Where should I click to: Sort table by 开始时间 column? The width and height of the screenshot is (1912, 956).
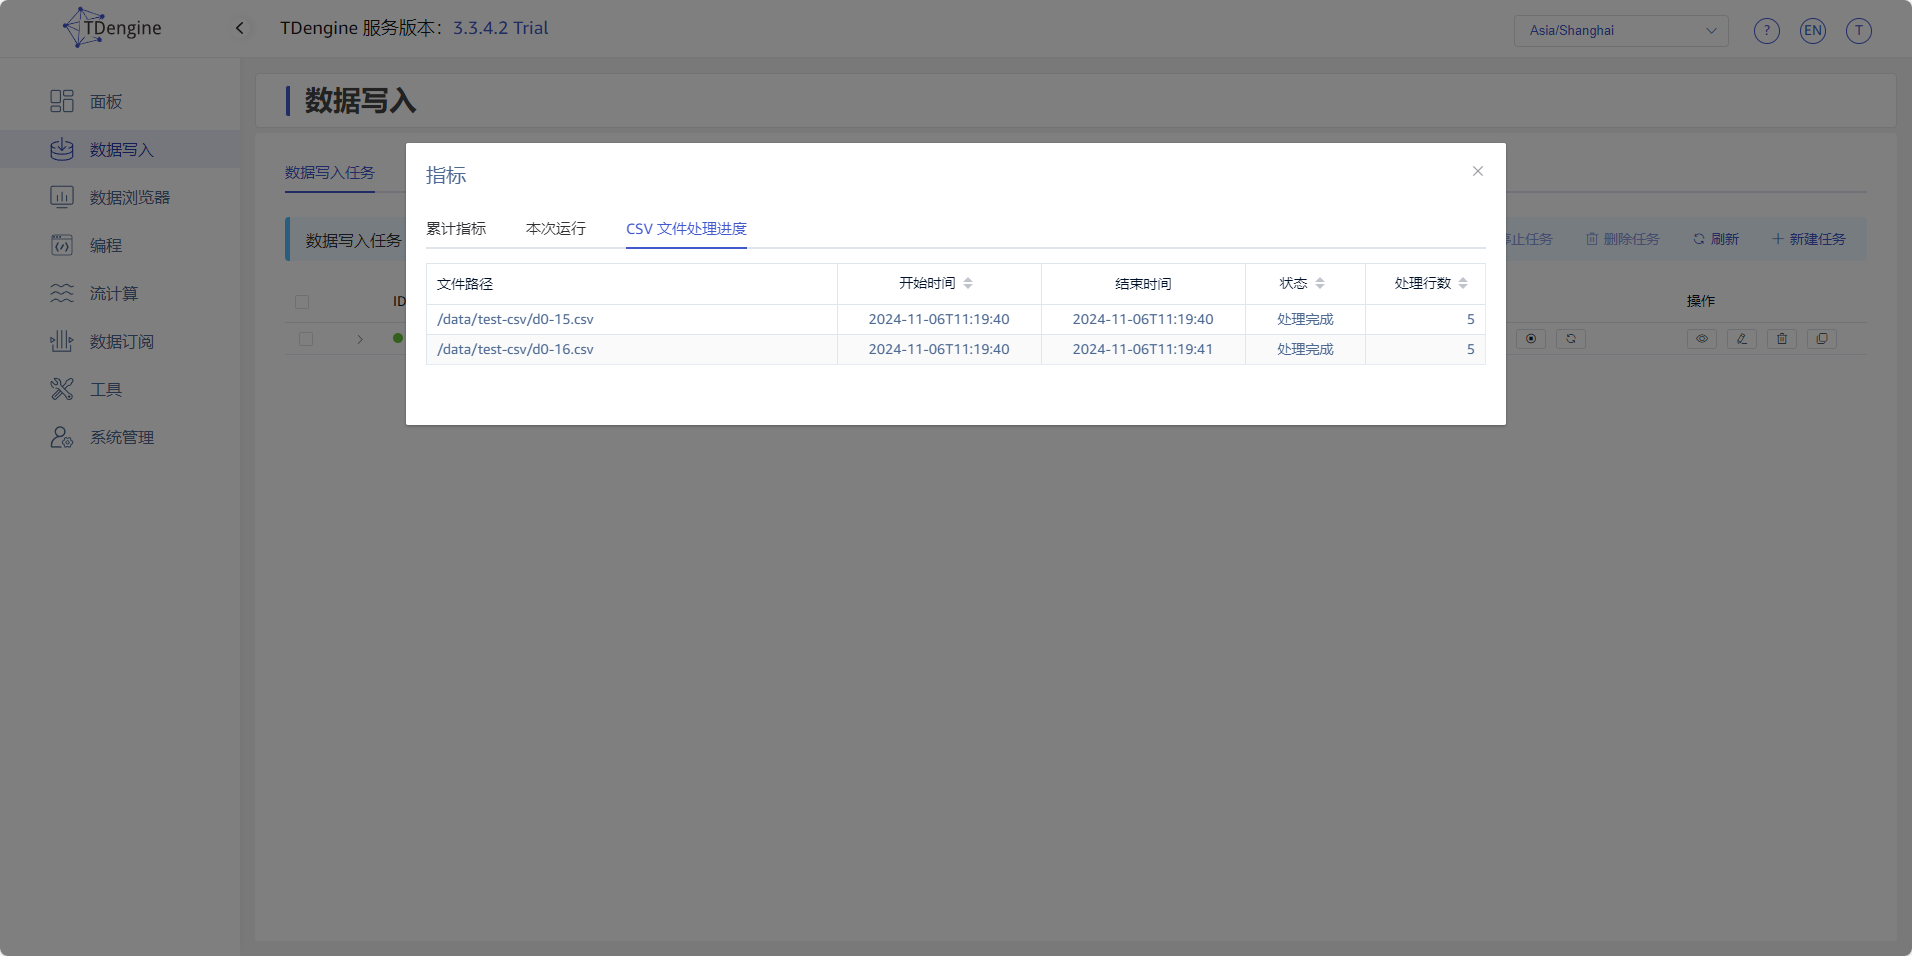tap(967, 284)
